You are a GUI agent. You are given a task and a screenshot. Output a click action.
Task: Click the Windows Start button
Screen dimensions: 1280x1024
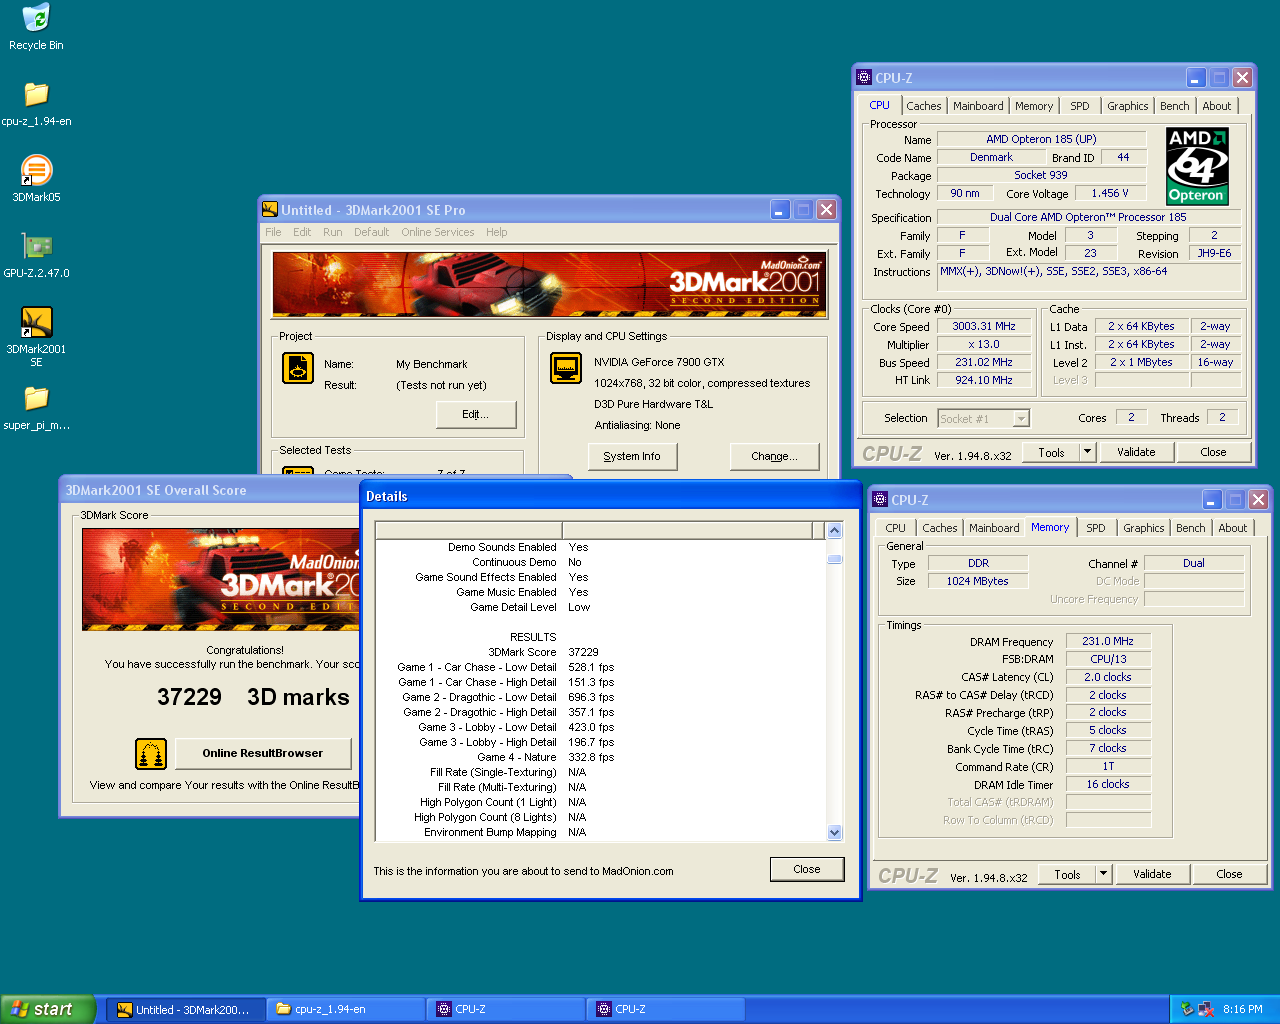pos(48,1009)
